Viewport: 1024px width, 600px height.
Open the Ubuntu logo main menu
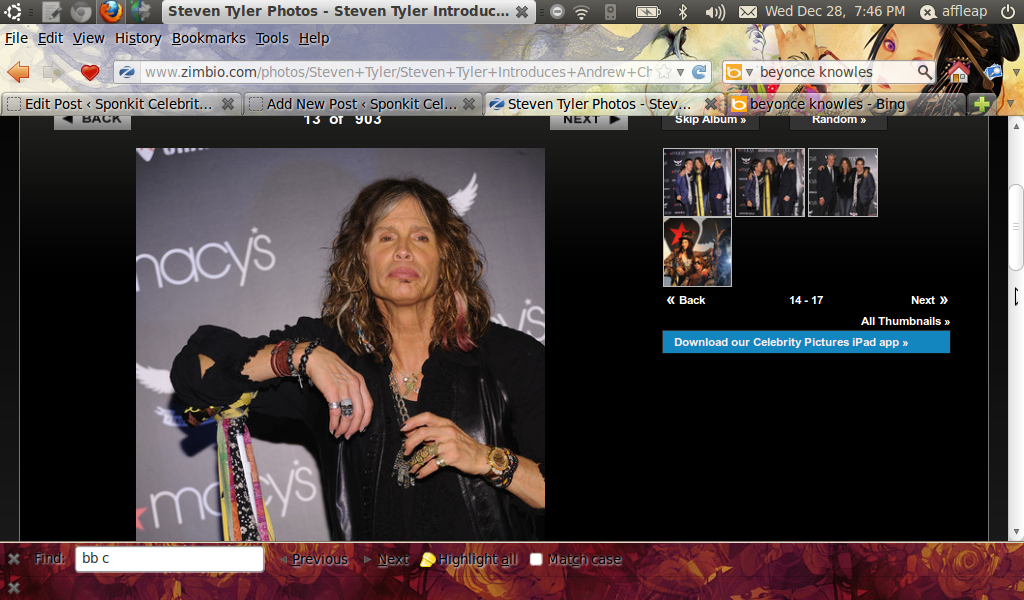point(12,11)
